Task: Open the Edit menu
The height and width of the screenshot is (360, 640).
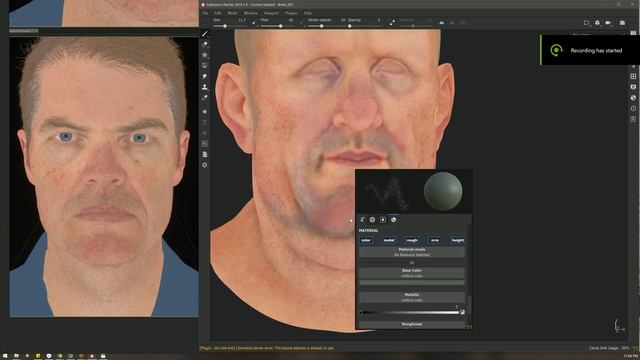Action: coord(218,13)
